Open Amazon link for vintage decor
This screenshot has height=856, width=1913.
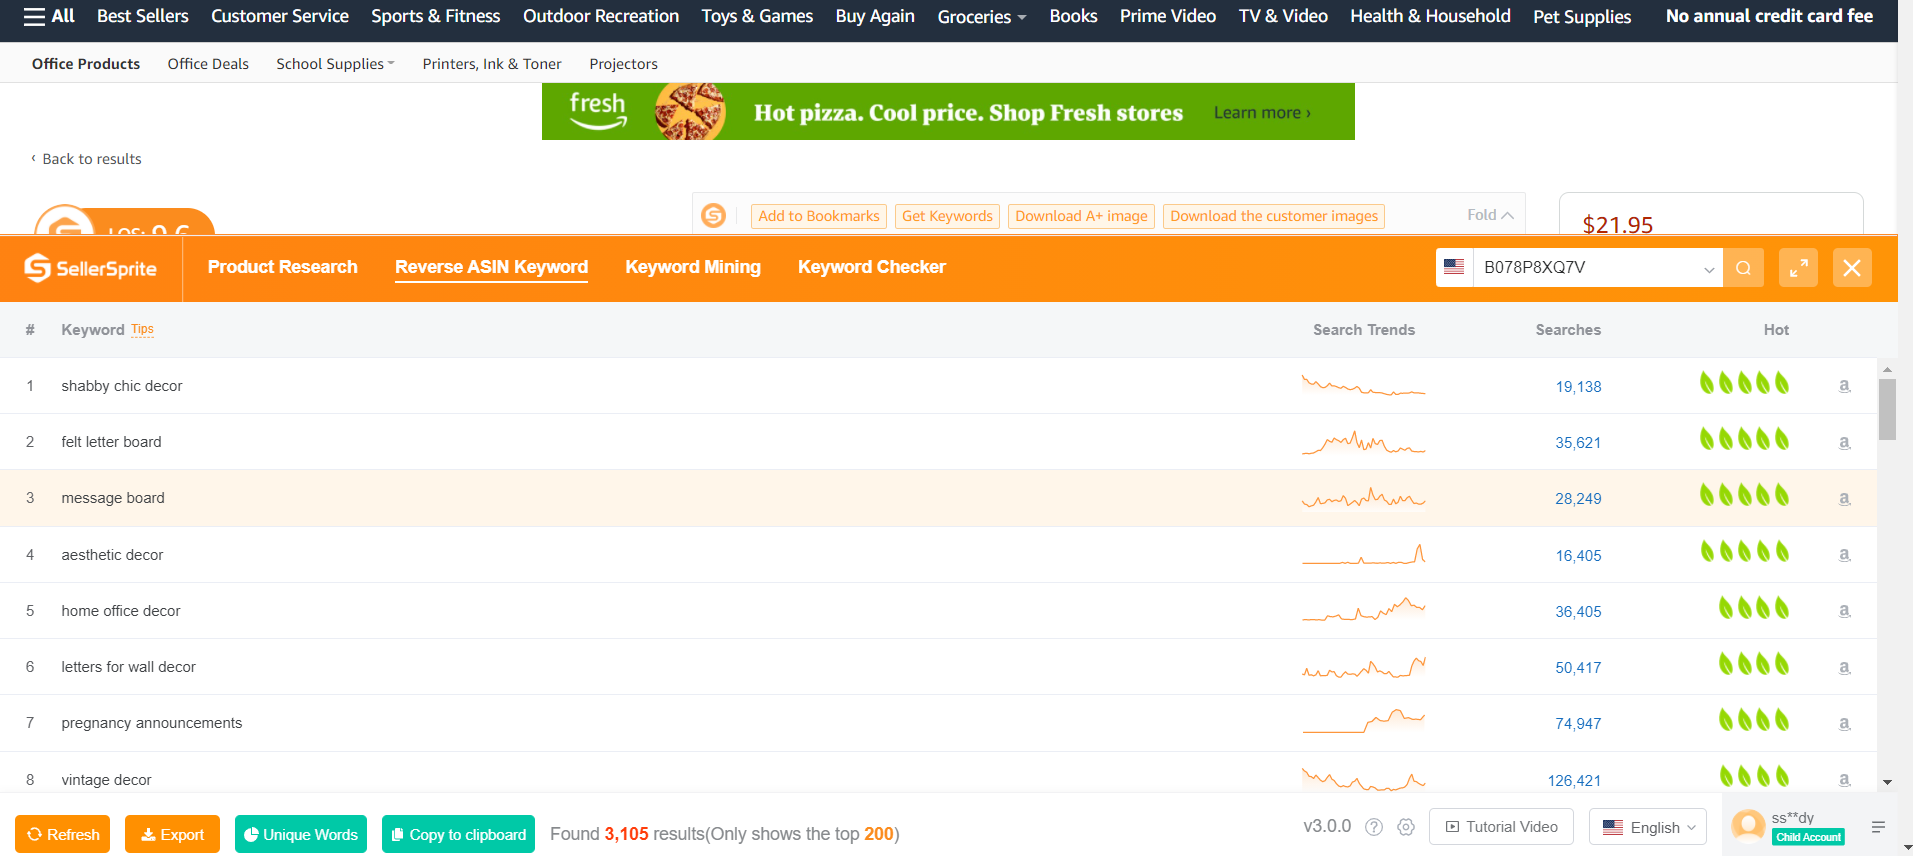coord(1844,779)
